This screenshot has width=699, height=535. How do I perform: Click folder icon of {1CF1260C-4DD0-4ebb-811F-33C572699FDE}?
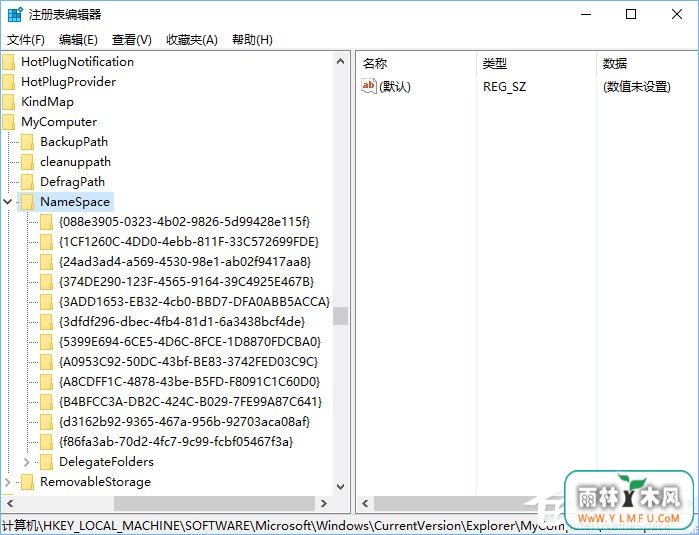pos(46,242)
